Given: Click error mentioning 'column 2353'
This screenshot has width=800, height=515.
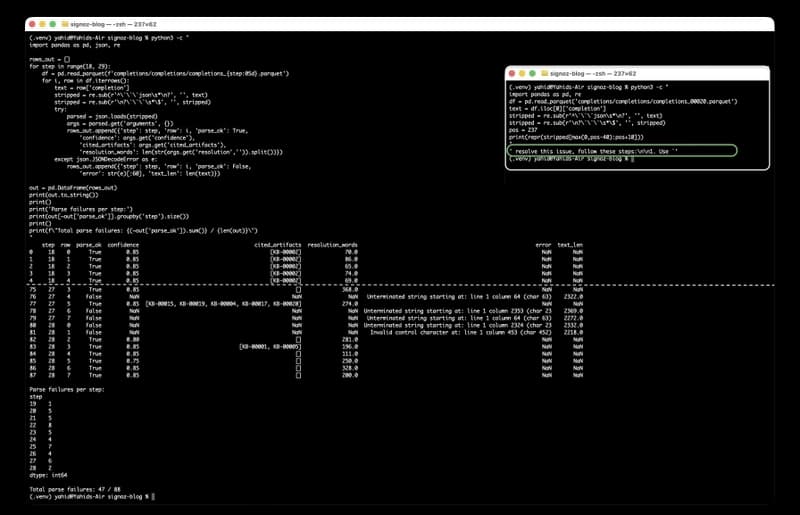Looking at the screenshot, I should click(x=458, y=311).
